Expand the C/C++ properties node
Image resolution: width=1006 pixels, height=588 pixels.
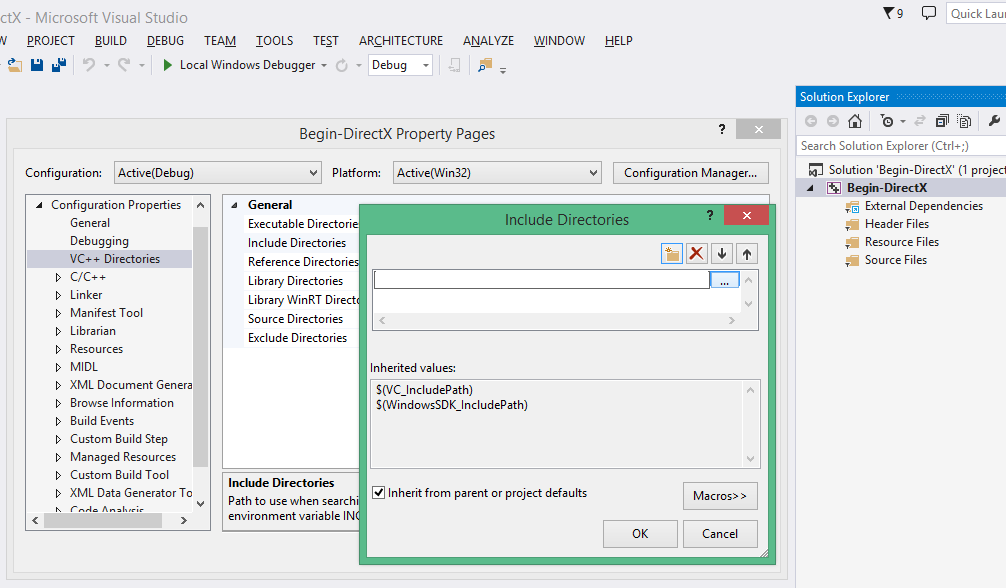(x=58, y=277)
